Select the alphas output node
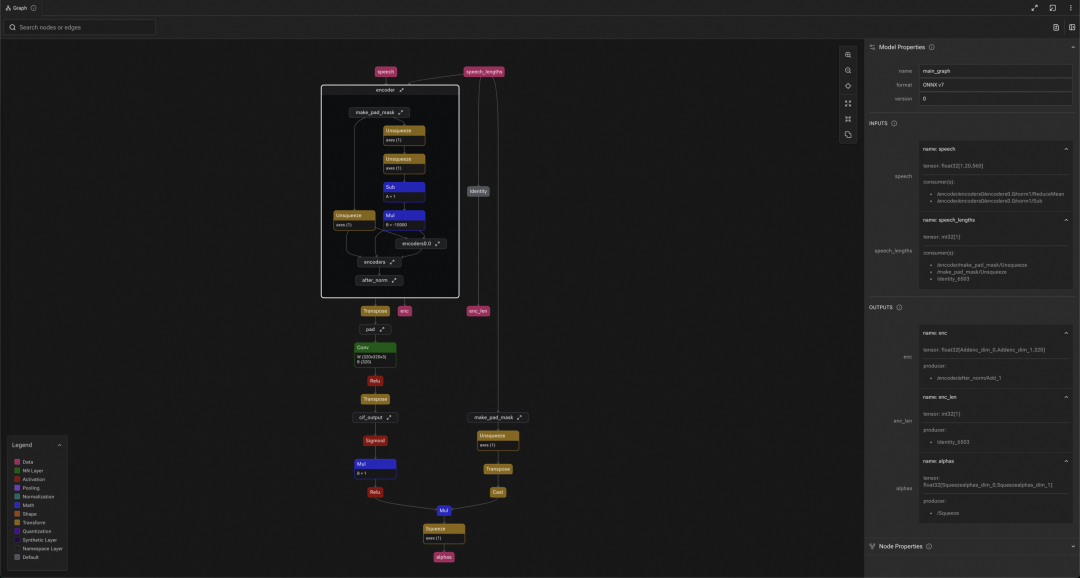Viewport: 1080px width, 578px height. (444, 557)
